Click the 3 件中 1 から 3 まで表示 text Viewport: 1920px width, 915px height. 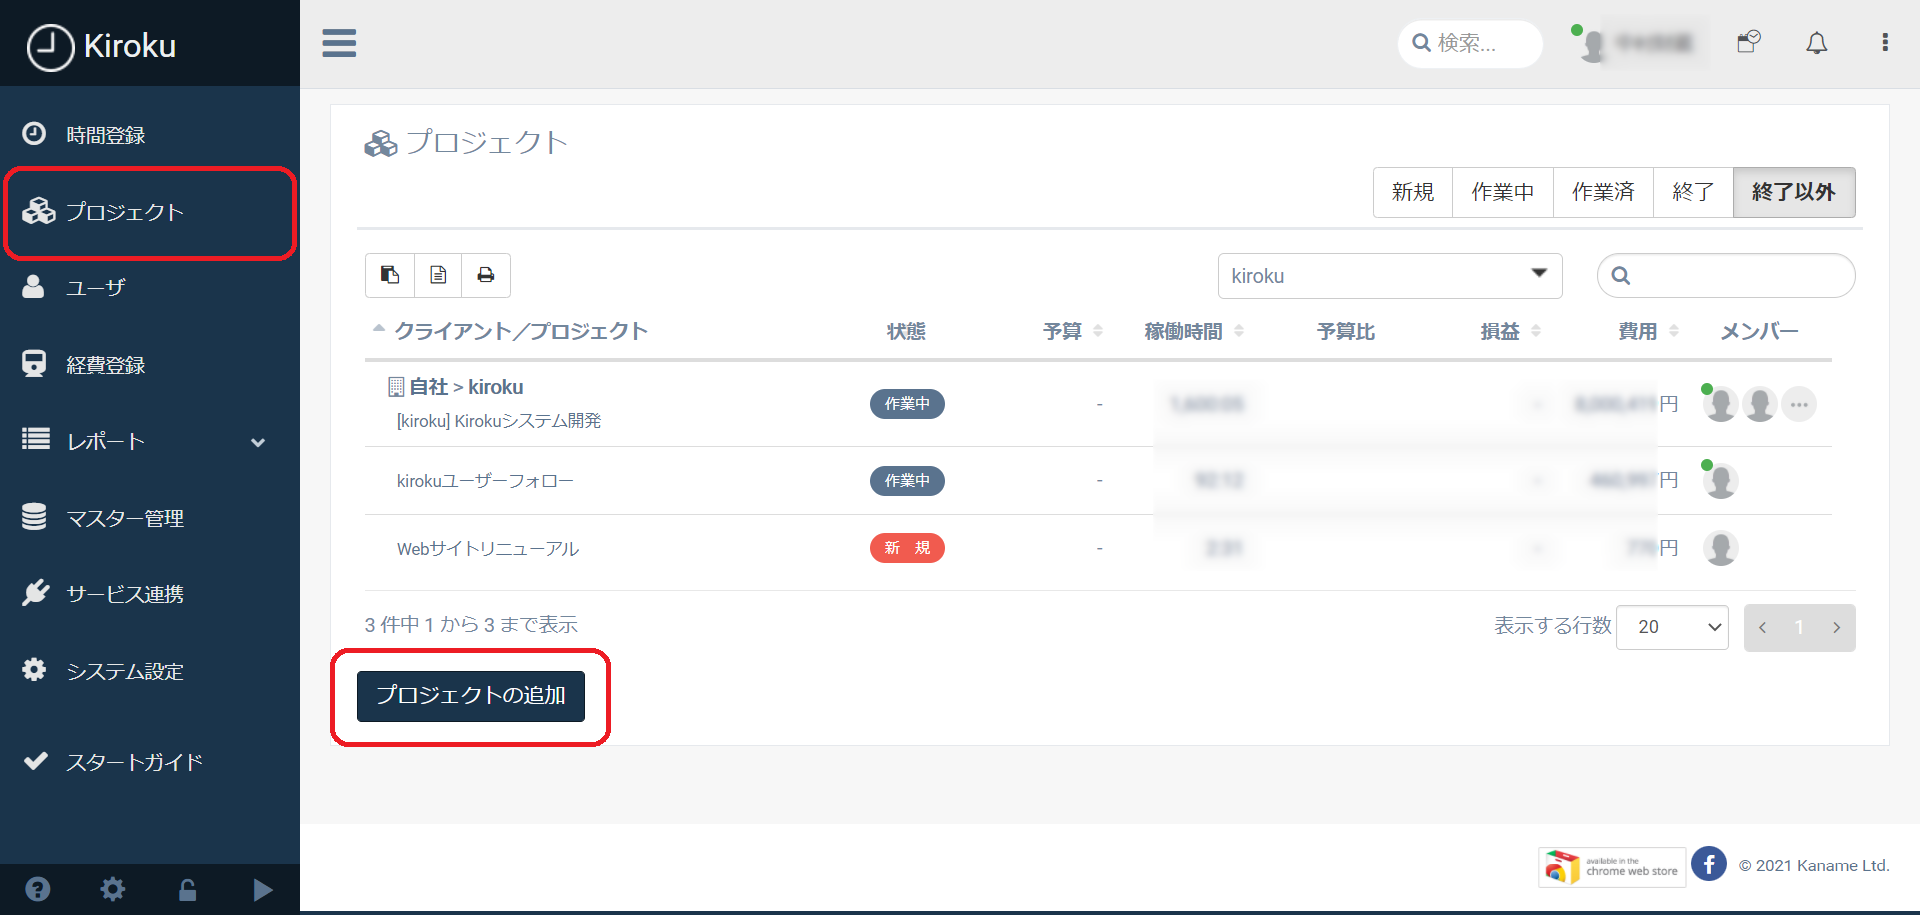click(x=471, y=625)
